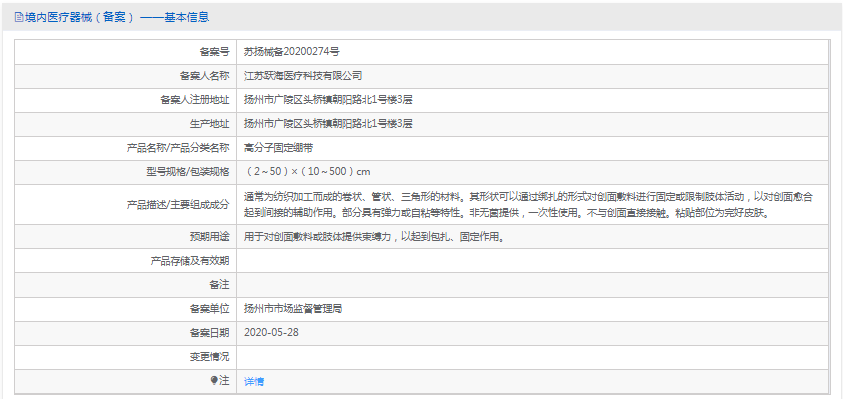Screen dimensions: 843x399
Task: Click the 变更情况 label
Action: click(209, 357)
